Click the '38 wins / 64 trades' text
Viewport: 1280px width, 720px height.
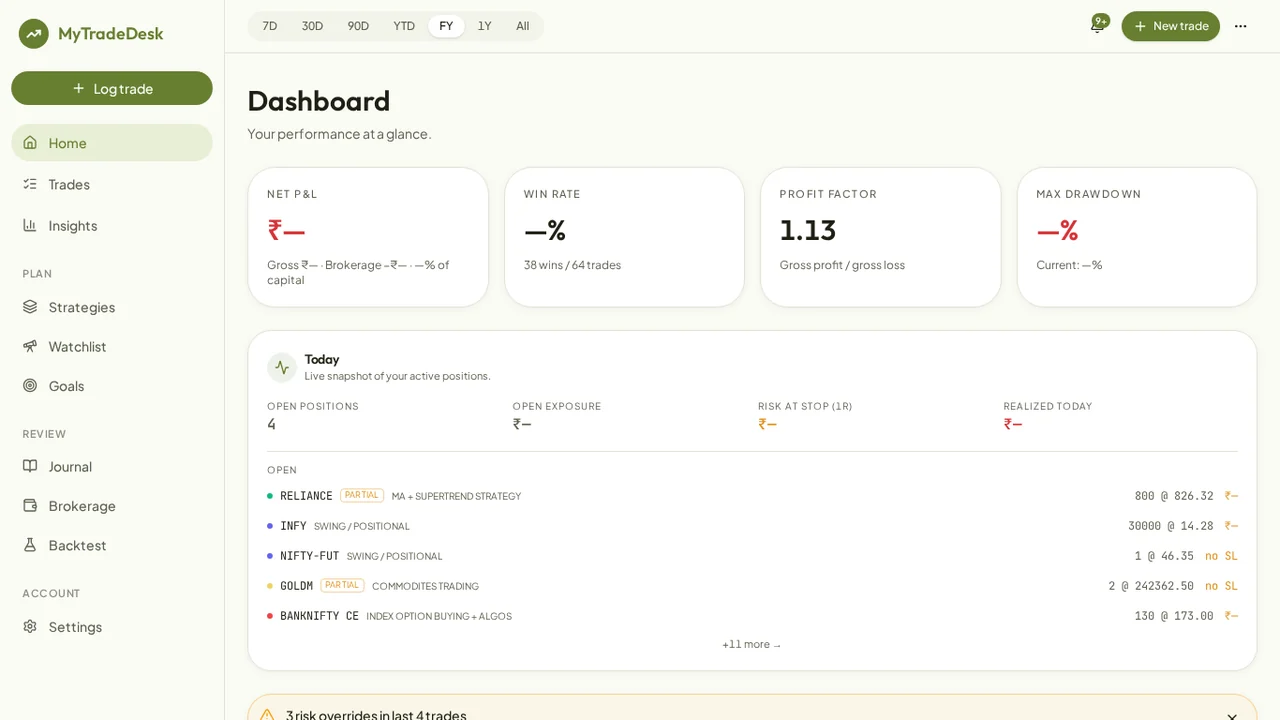point(572,265)
